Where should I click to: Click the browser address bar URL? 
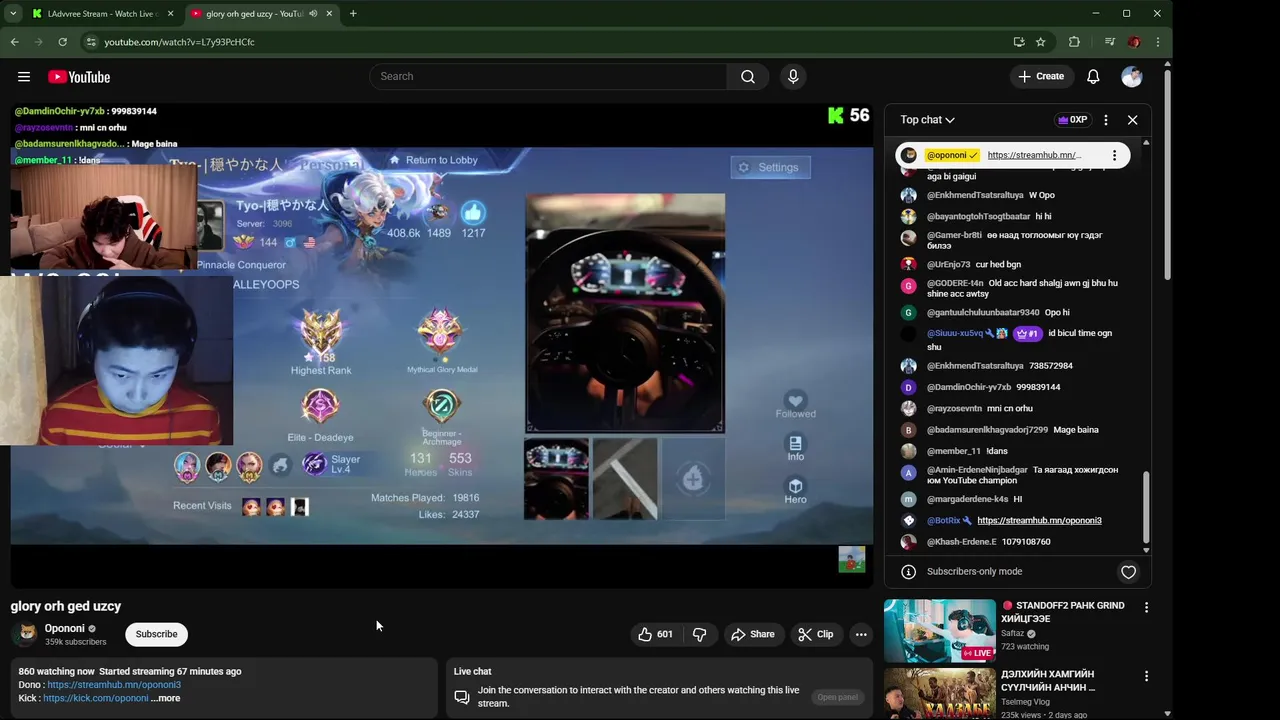click(x=179, y=42)
